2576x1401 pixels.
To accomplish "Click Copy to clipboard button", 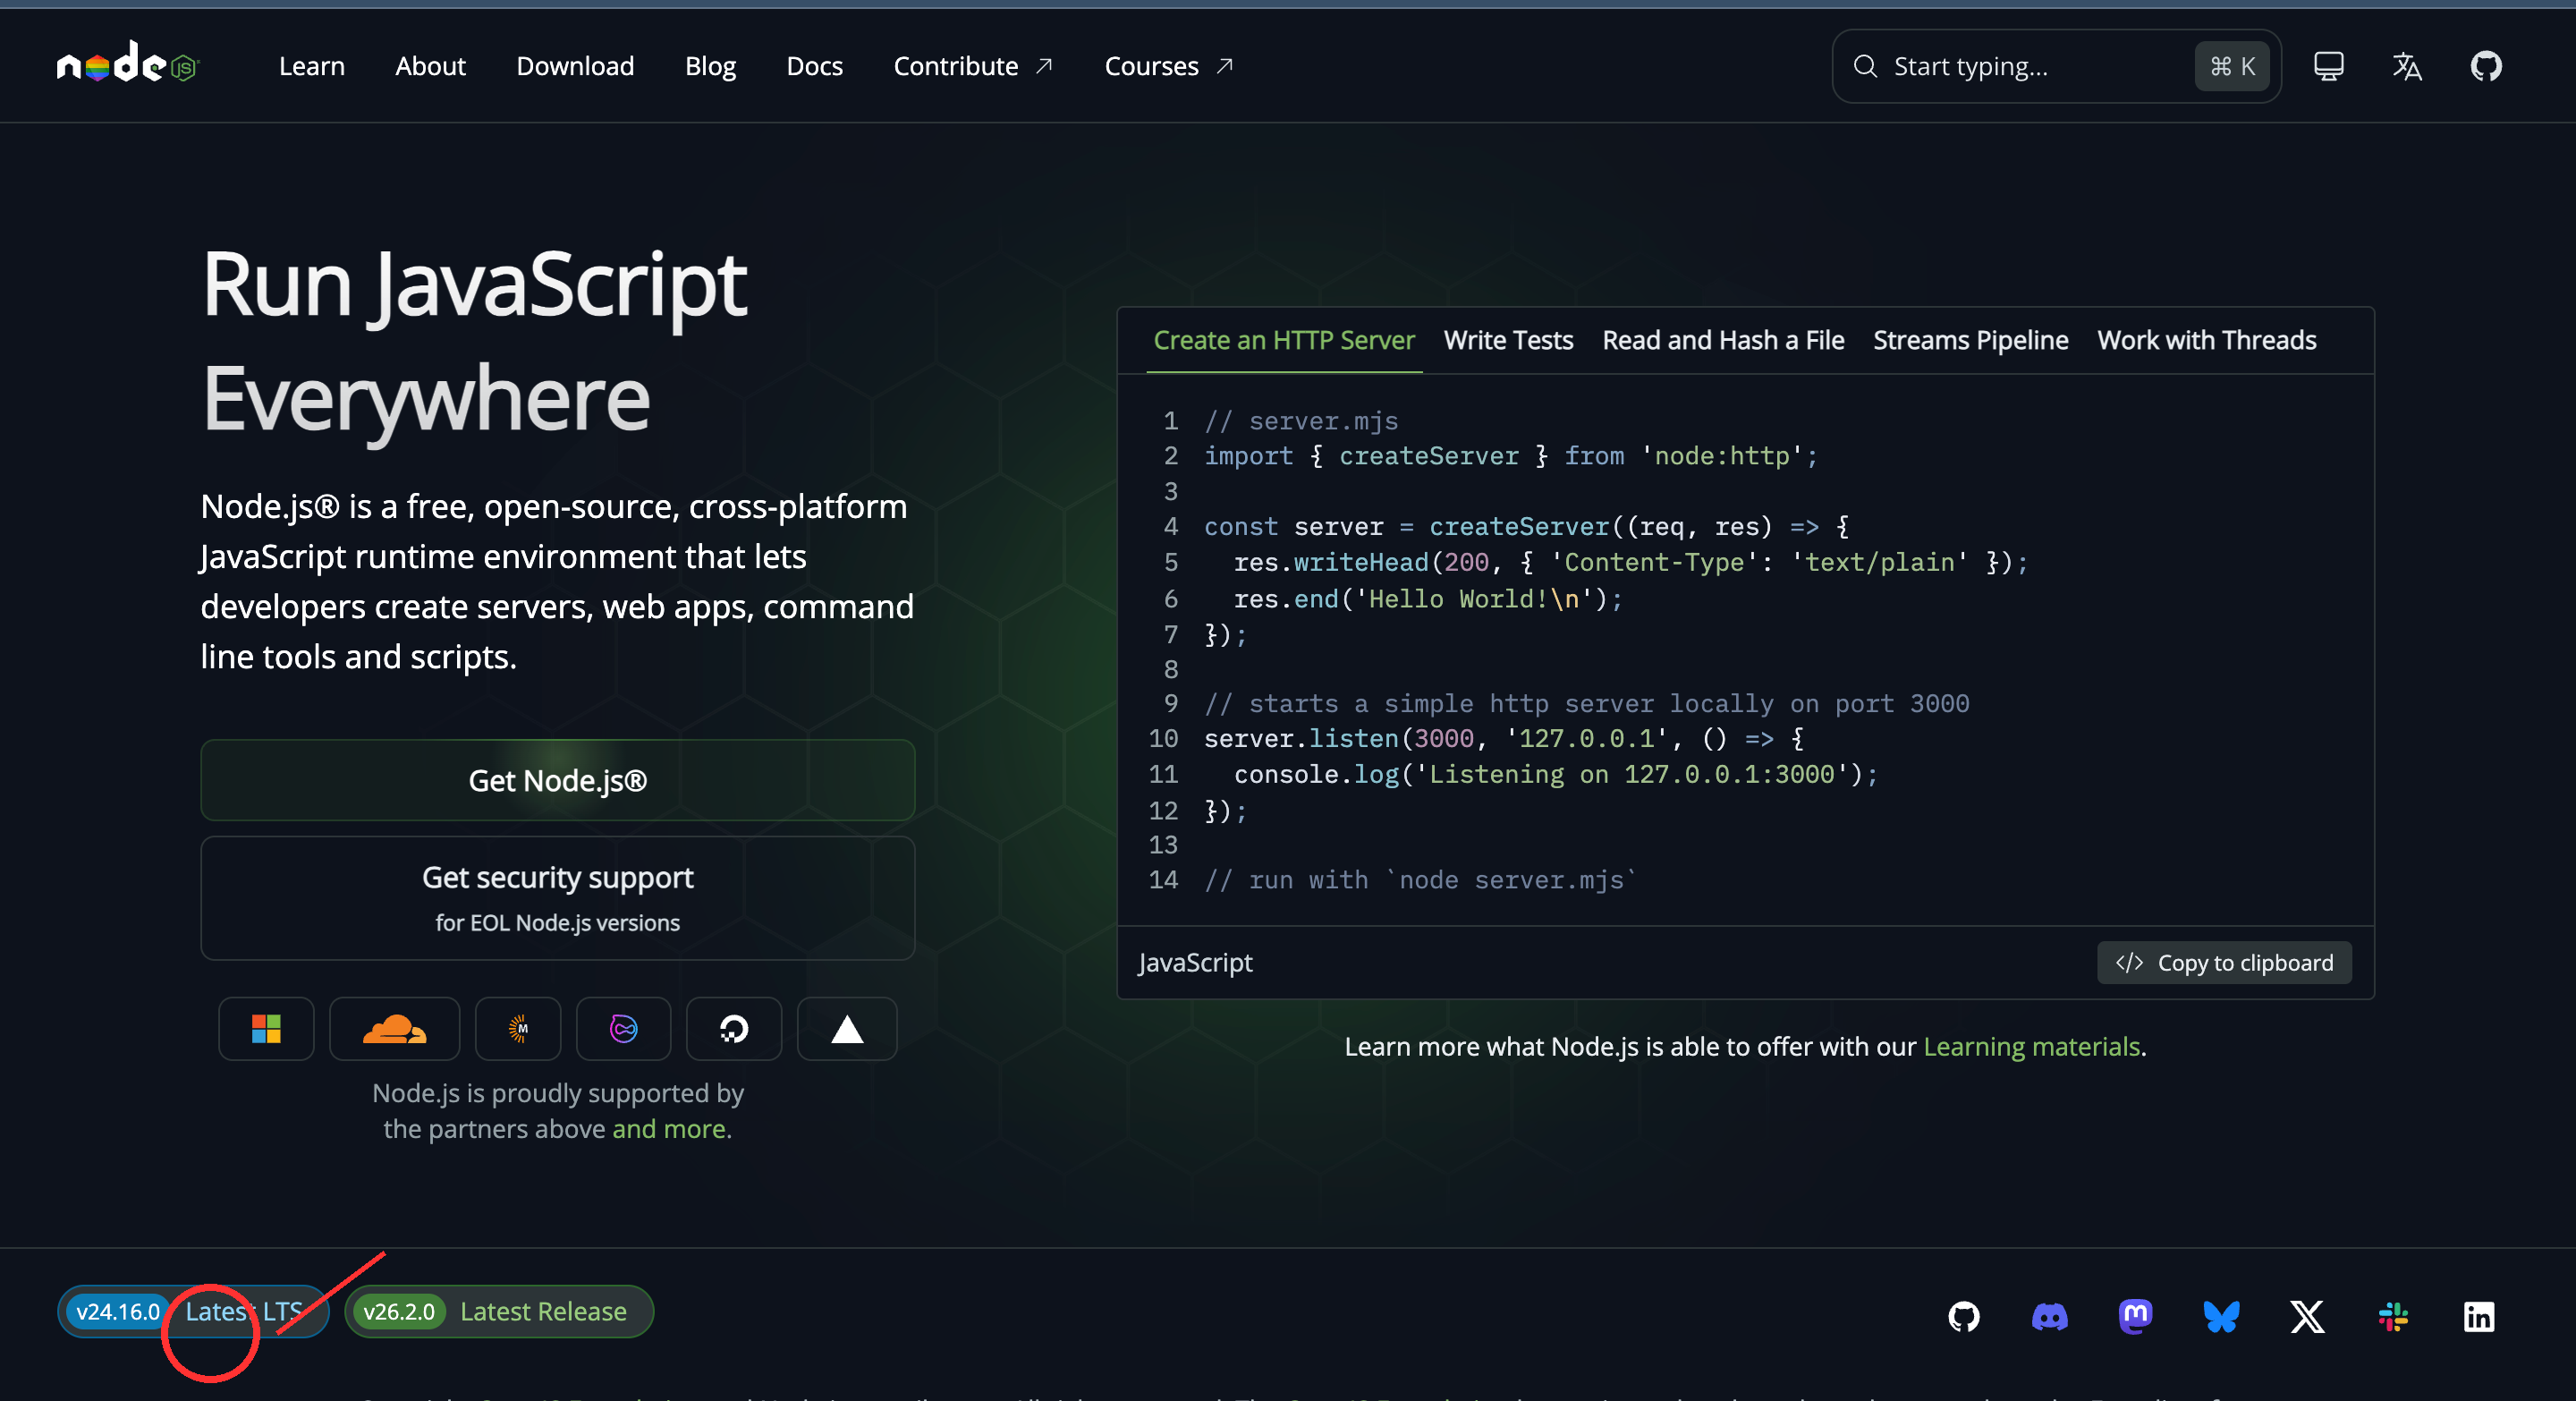I will point(2224,962).
